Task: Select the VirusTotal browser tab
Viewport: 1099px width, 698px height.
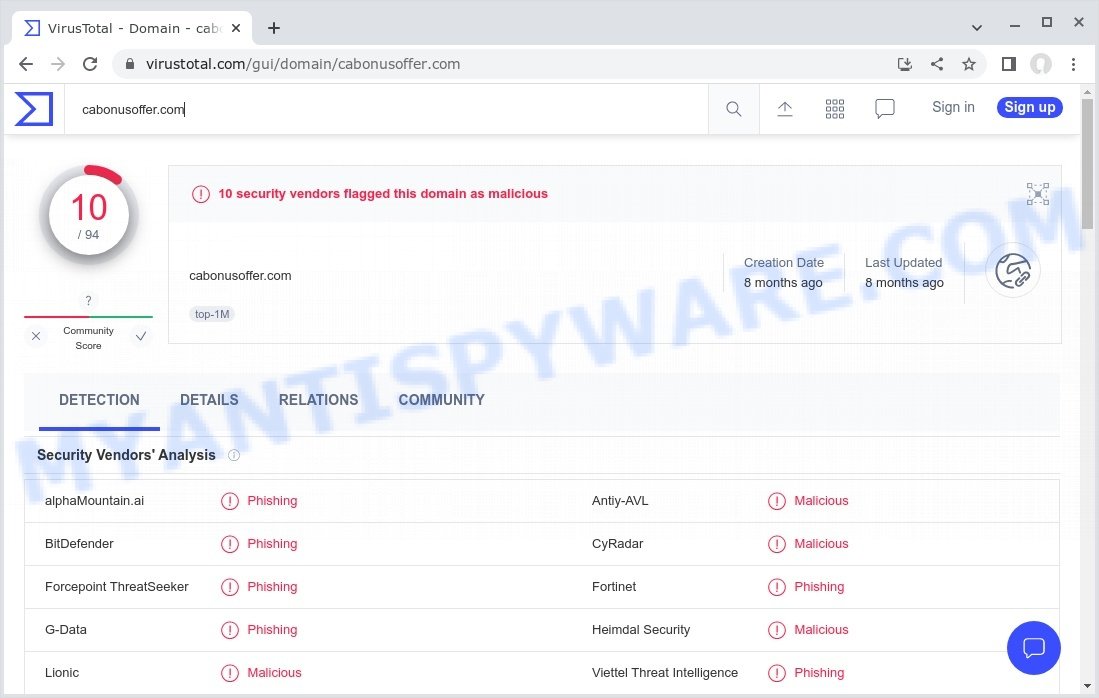Action: point(130,28)
